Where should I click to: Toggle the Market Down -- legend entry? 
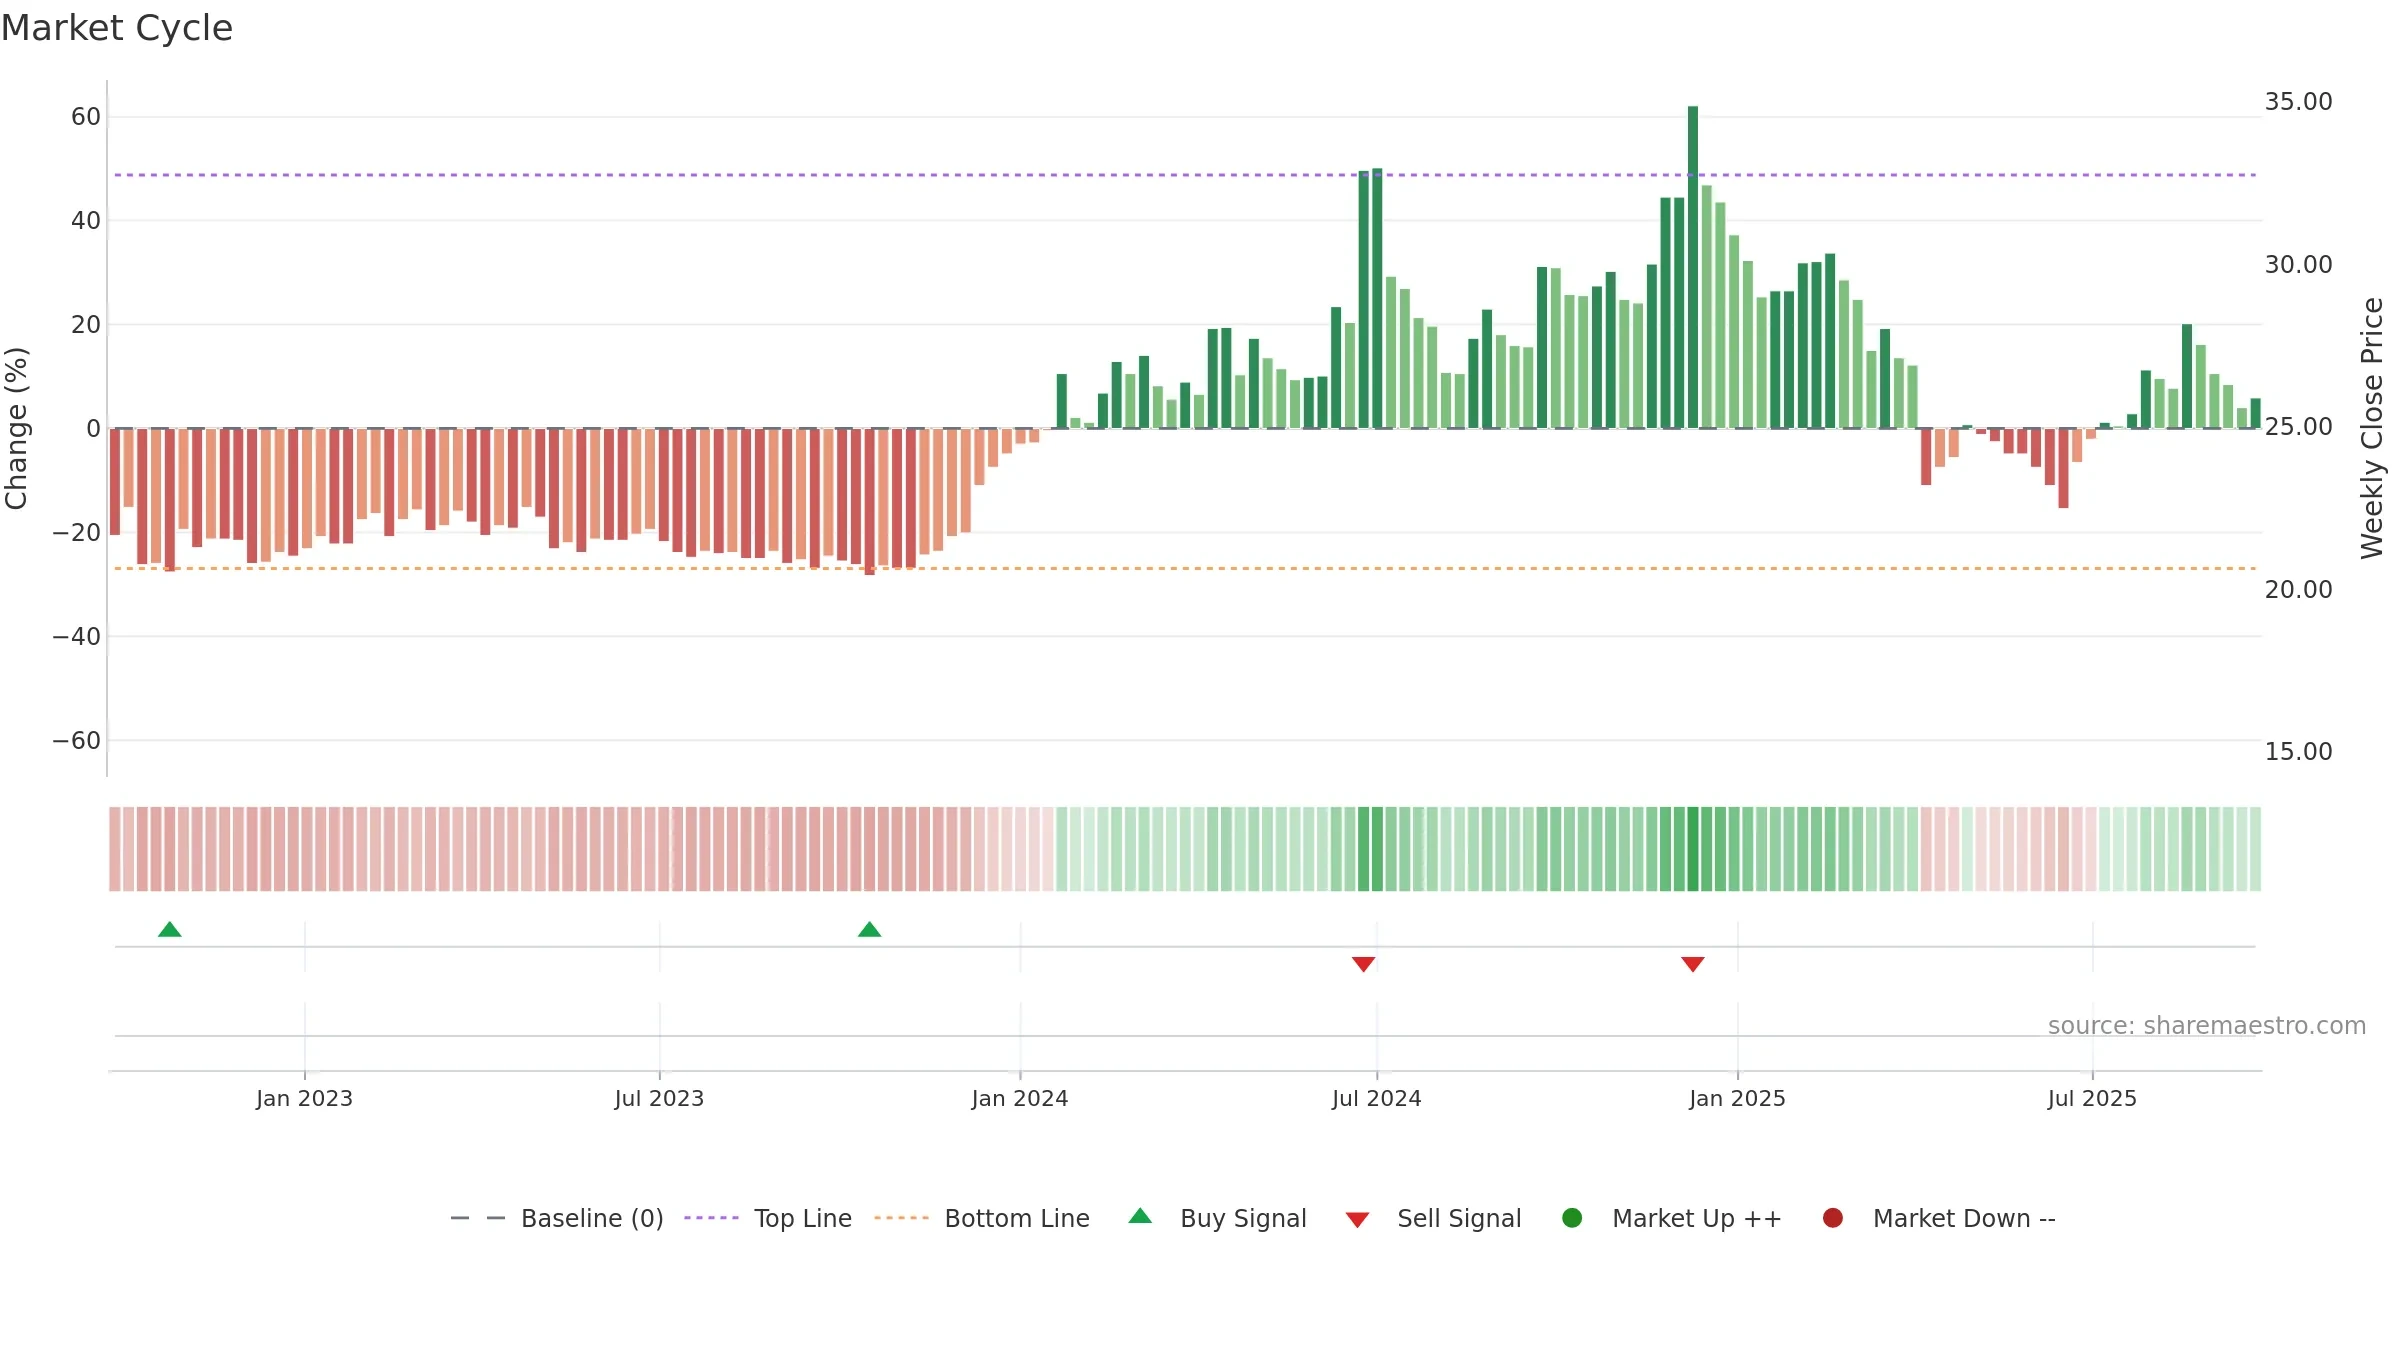tap(1939, 1218)
